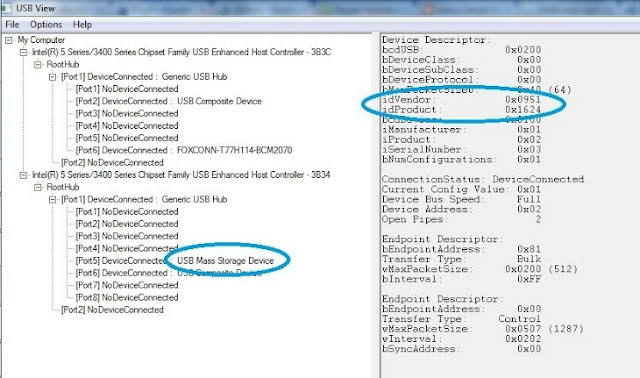Screen dimensions: 640x378
Task: Collapse the second RootHub expander
Action: (38, 187)
